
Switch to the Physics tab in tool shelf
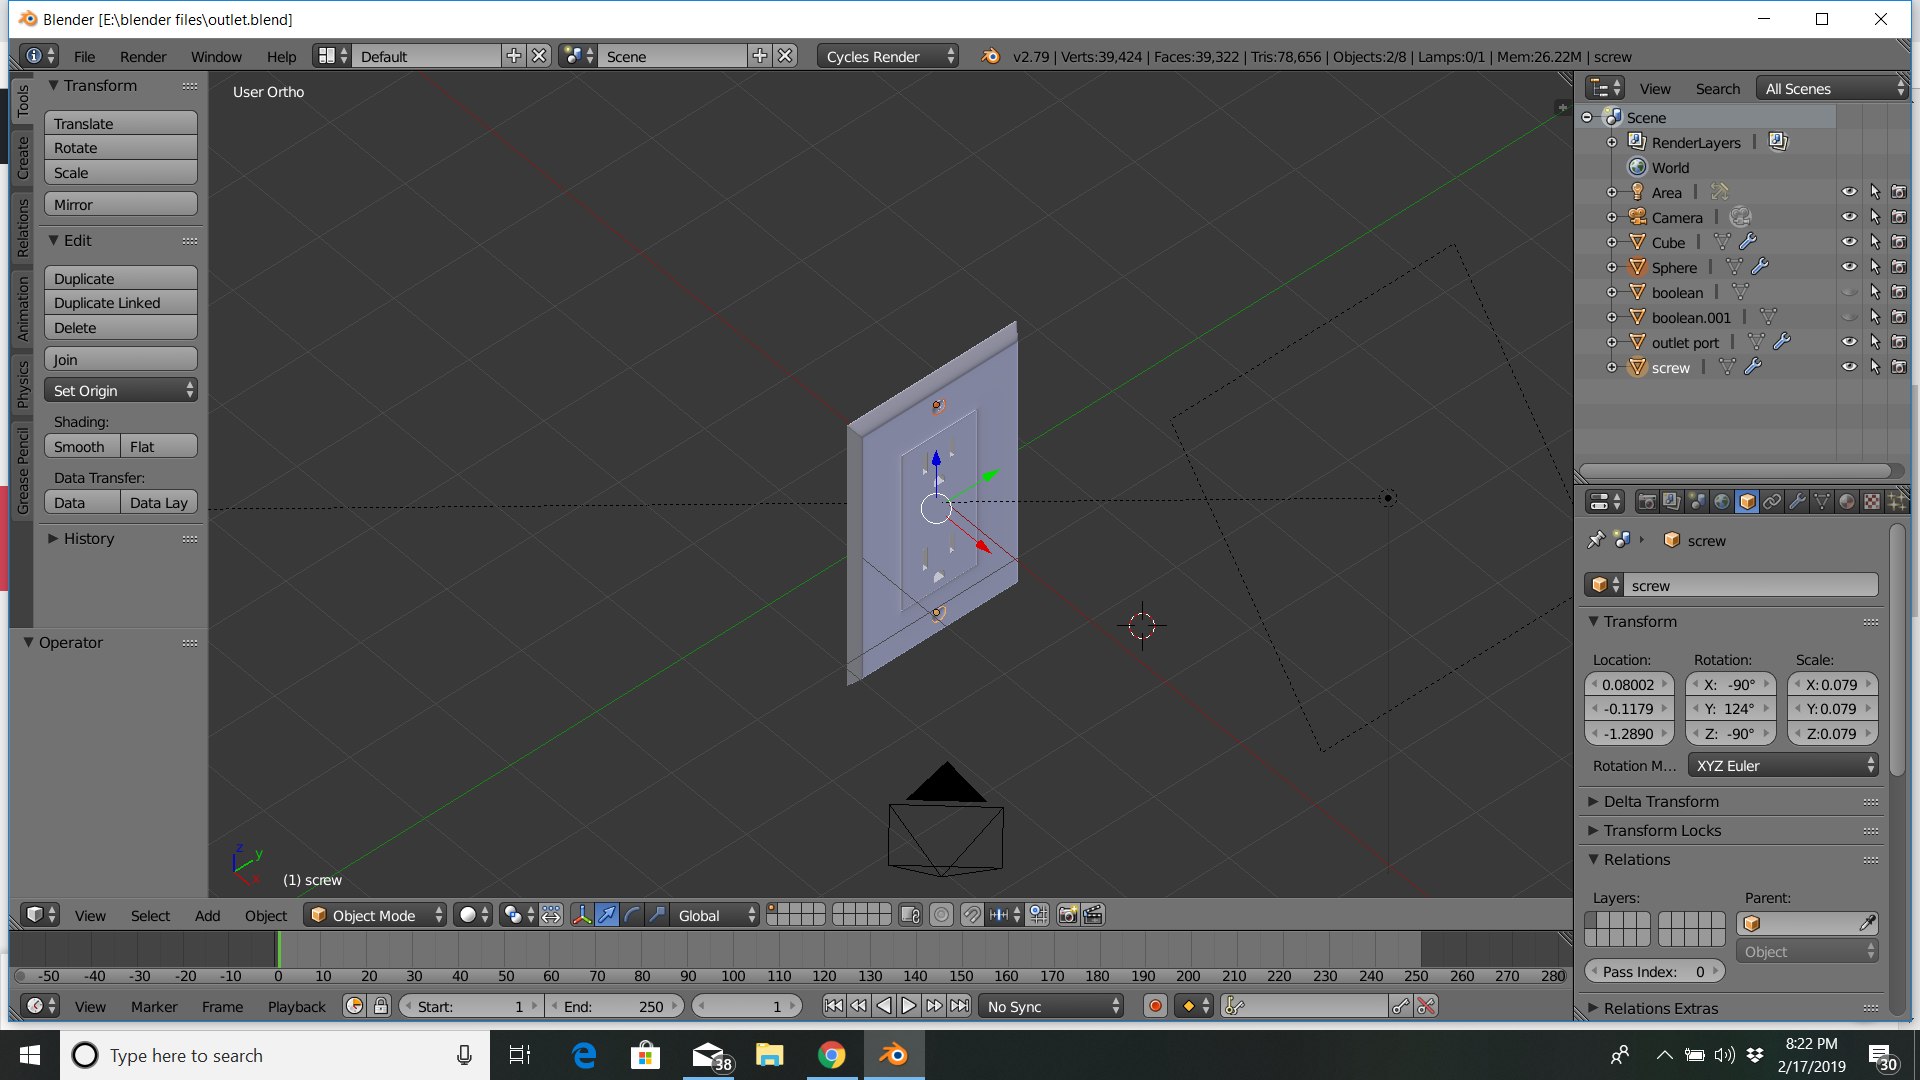23,385
